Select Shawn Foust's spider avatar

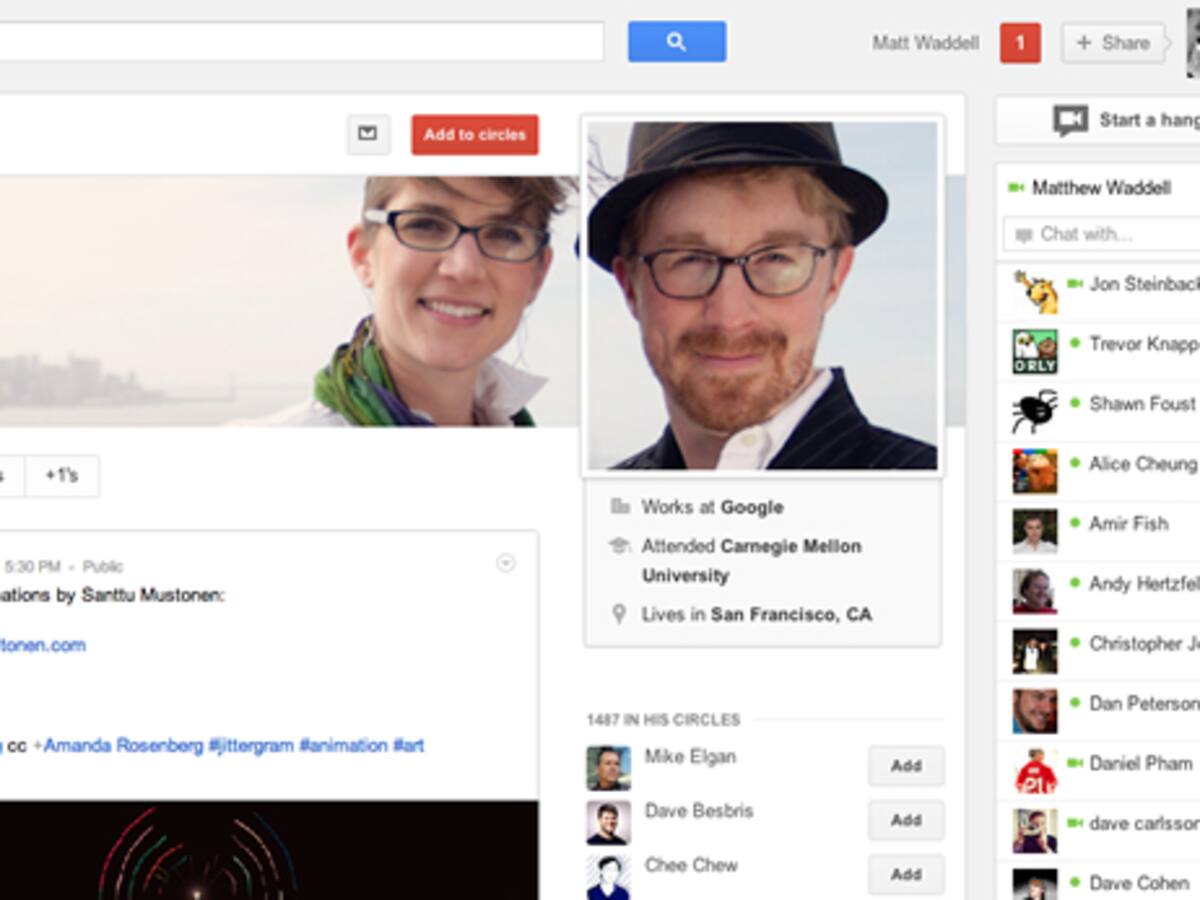pyautogui.click(x=1034, y=411)
